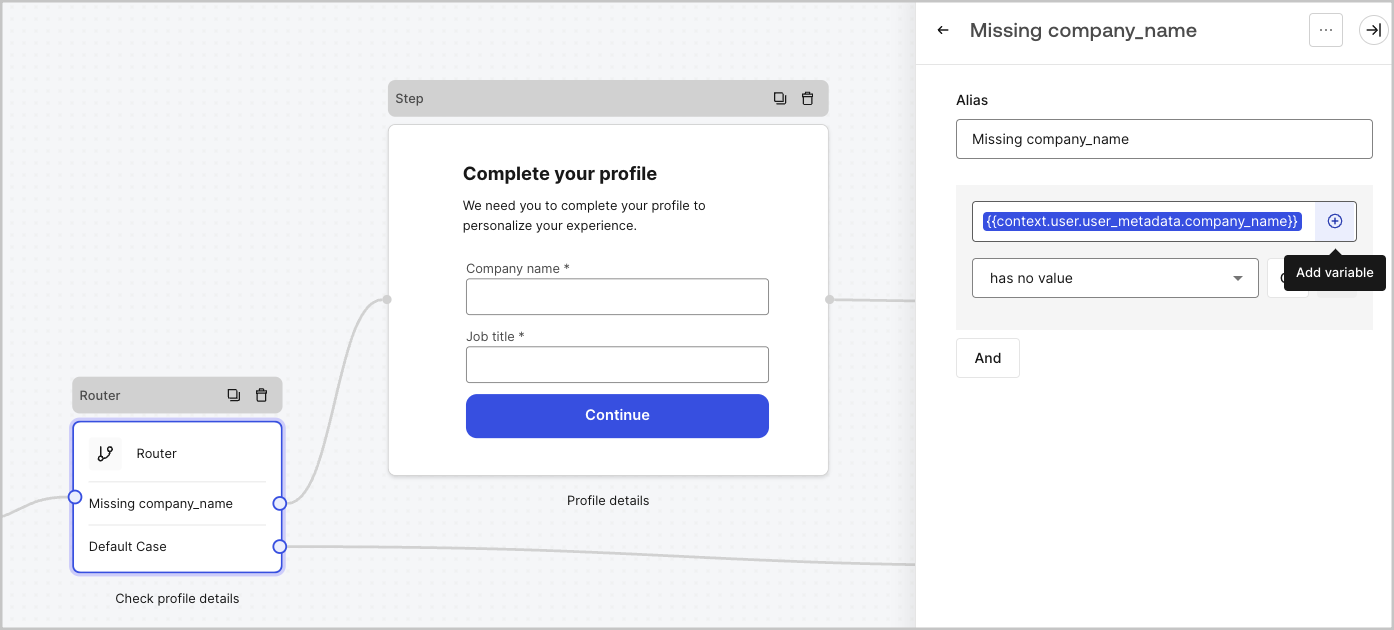Image resolution: width=1394 pixels, height=630 pixels.
Task: Collapse the Missing company_name side panel
Action: [x=1373, y=30]
